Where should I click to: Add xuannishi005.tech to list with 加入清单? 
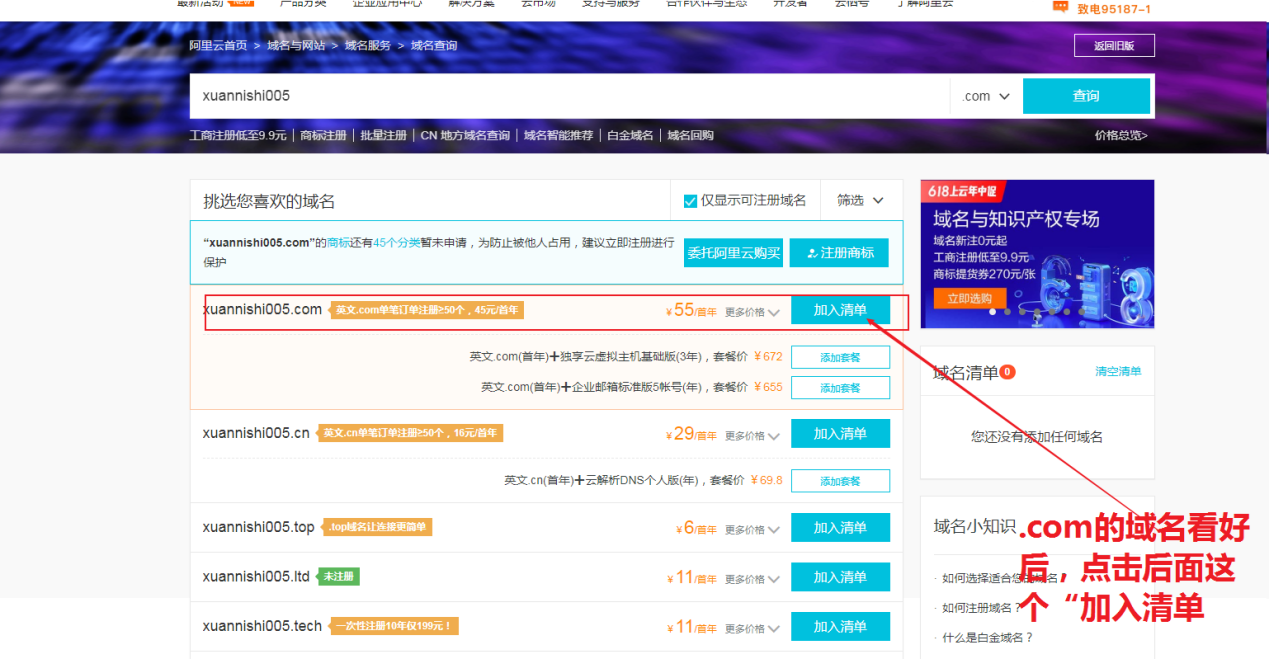(840, 627)
